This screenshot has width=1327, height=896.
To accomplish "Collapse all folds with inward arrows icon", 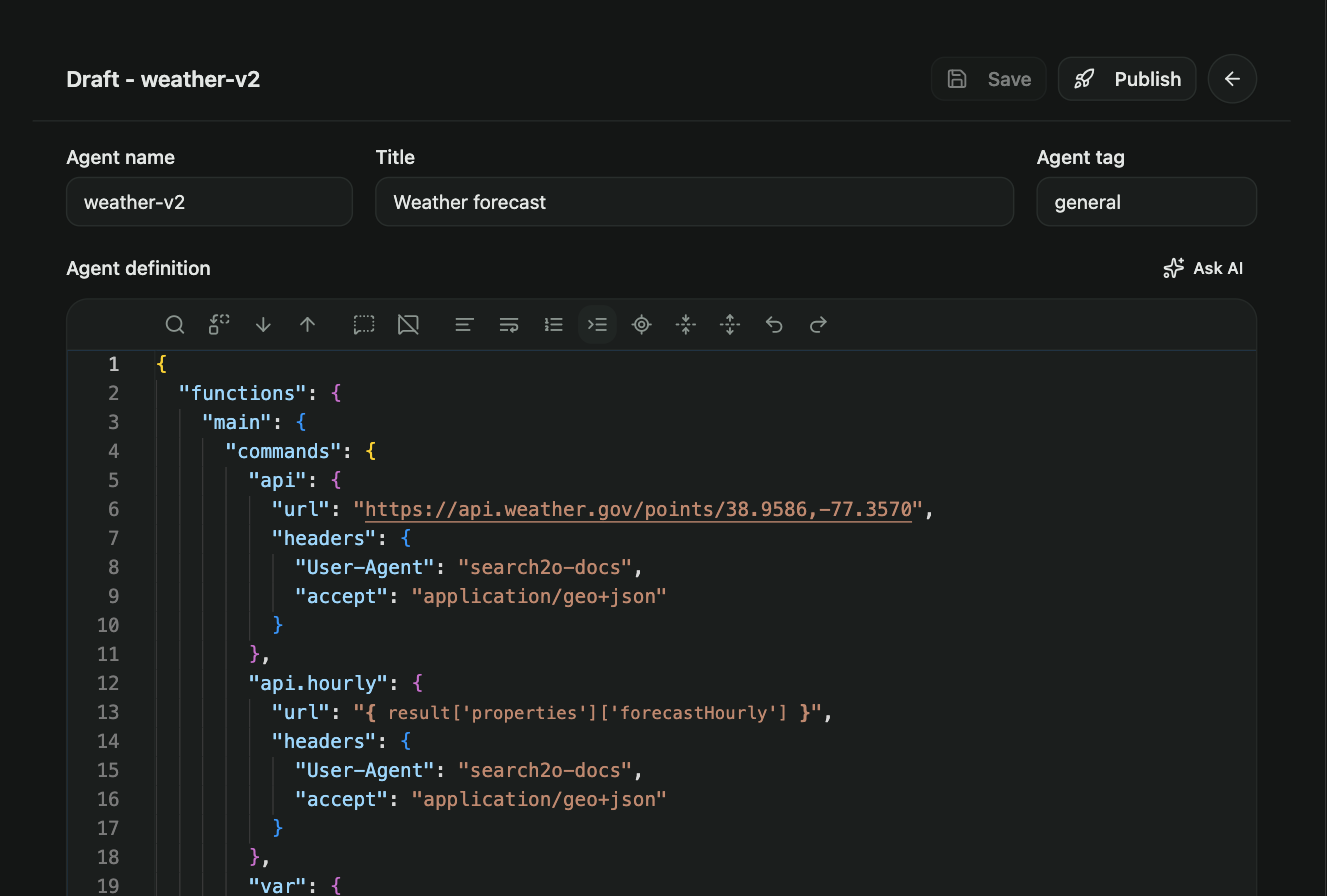I will pos(686,325).
